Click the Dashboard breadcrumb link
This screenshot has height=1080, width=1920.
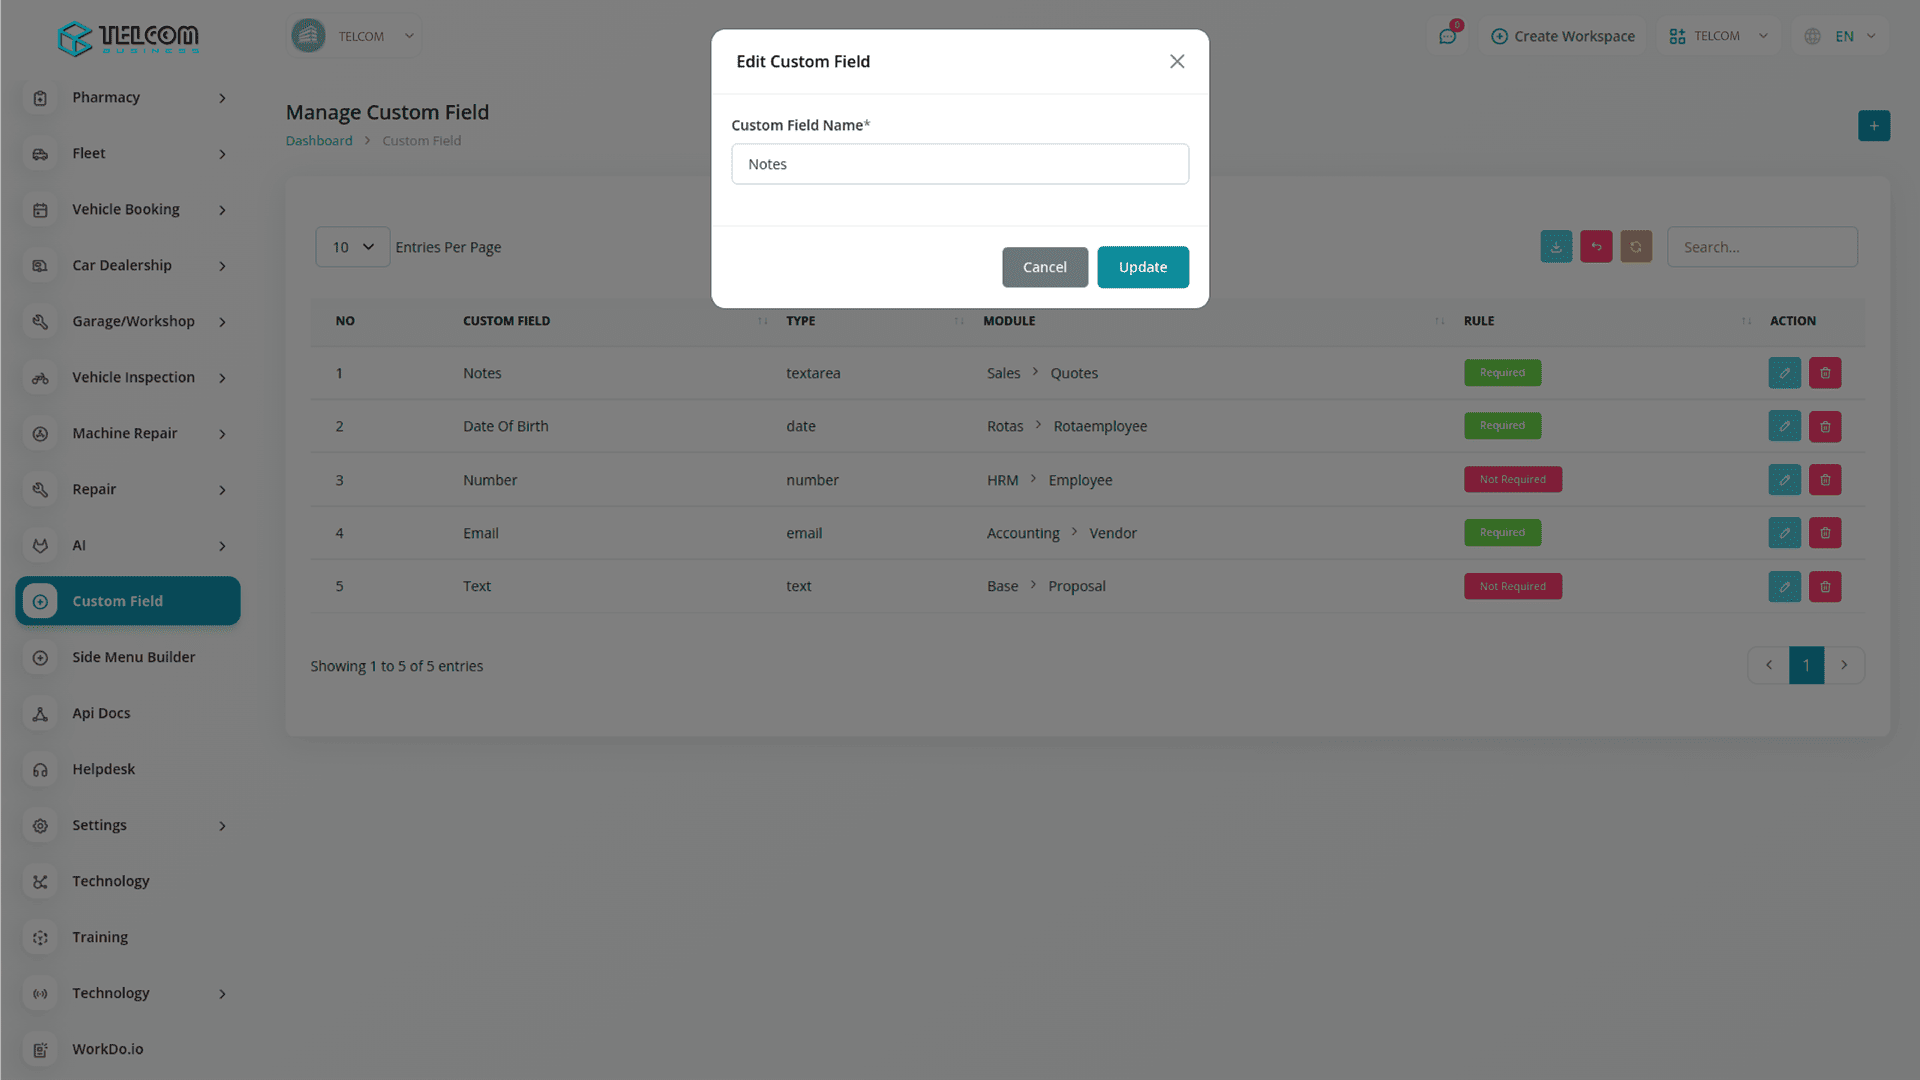click(x=319, y=141)
